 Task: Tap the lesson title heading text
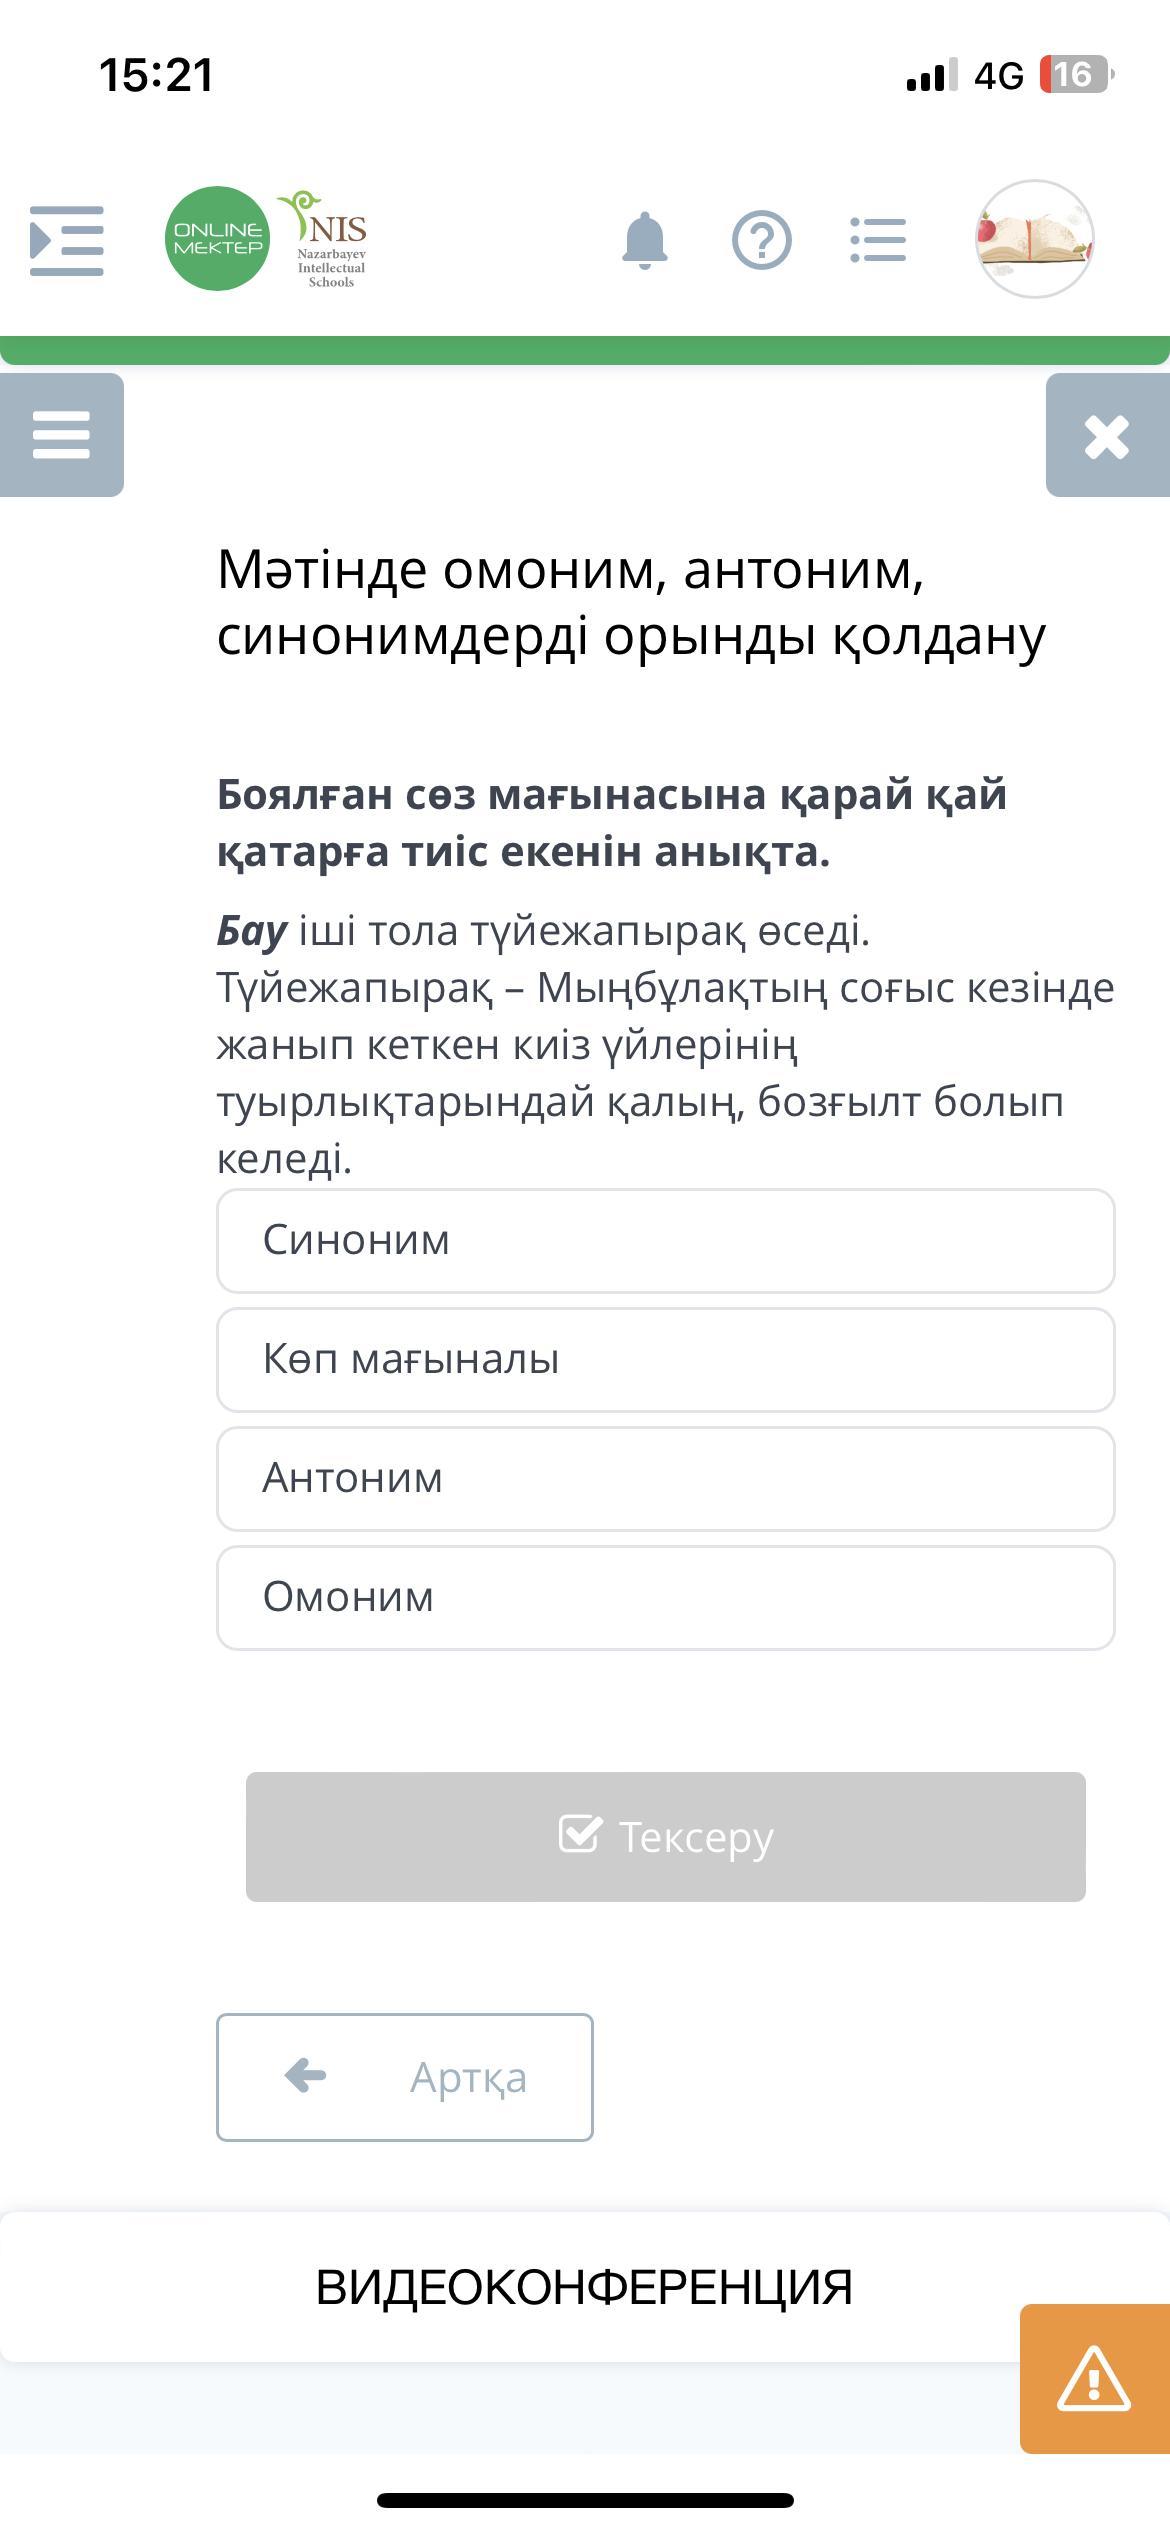[x=631, y=603]
